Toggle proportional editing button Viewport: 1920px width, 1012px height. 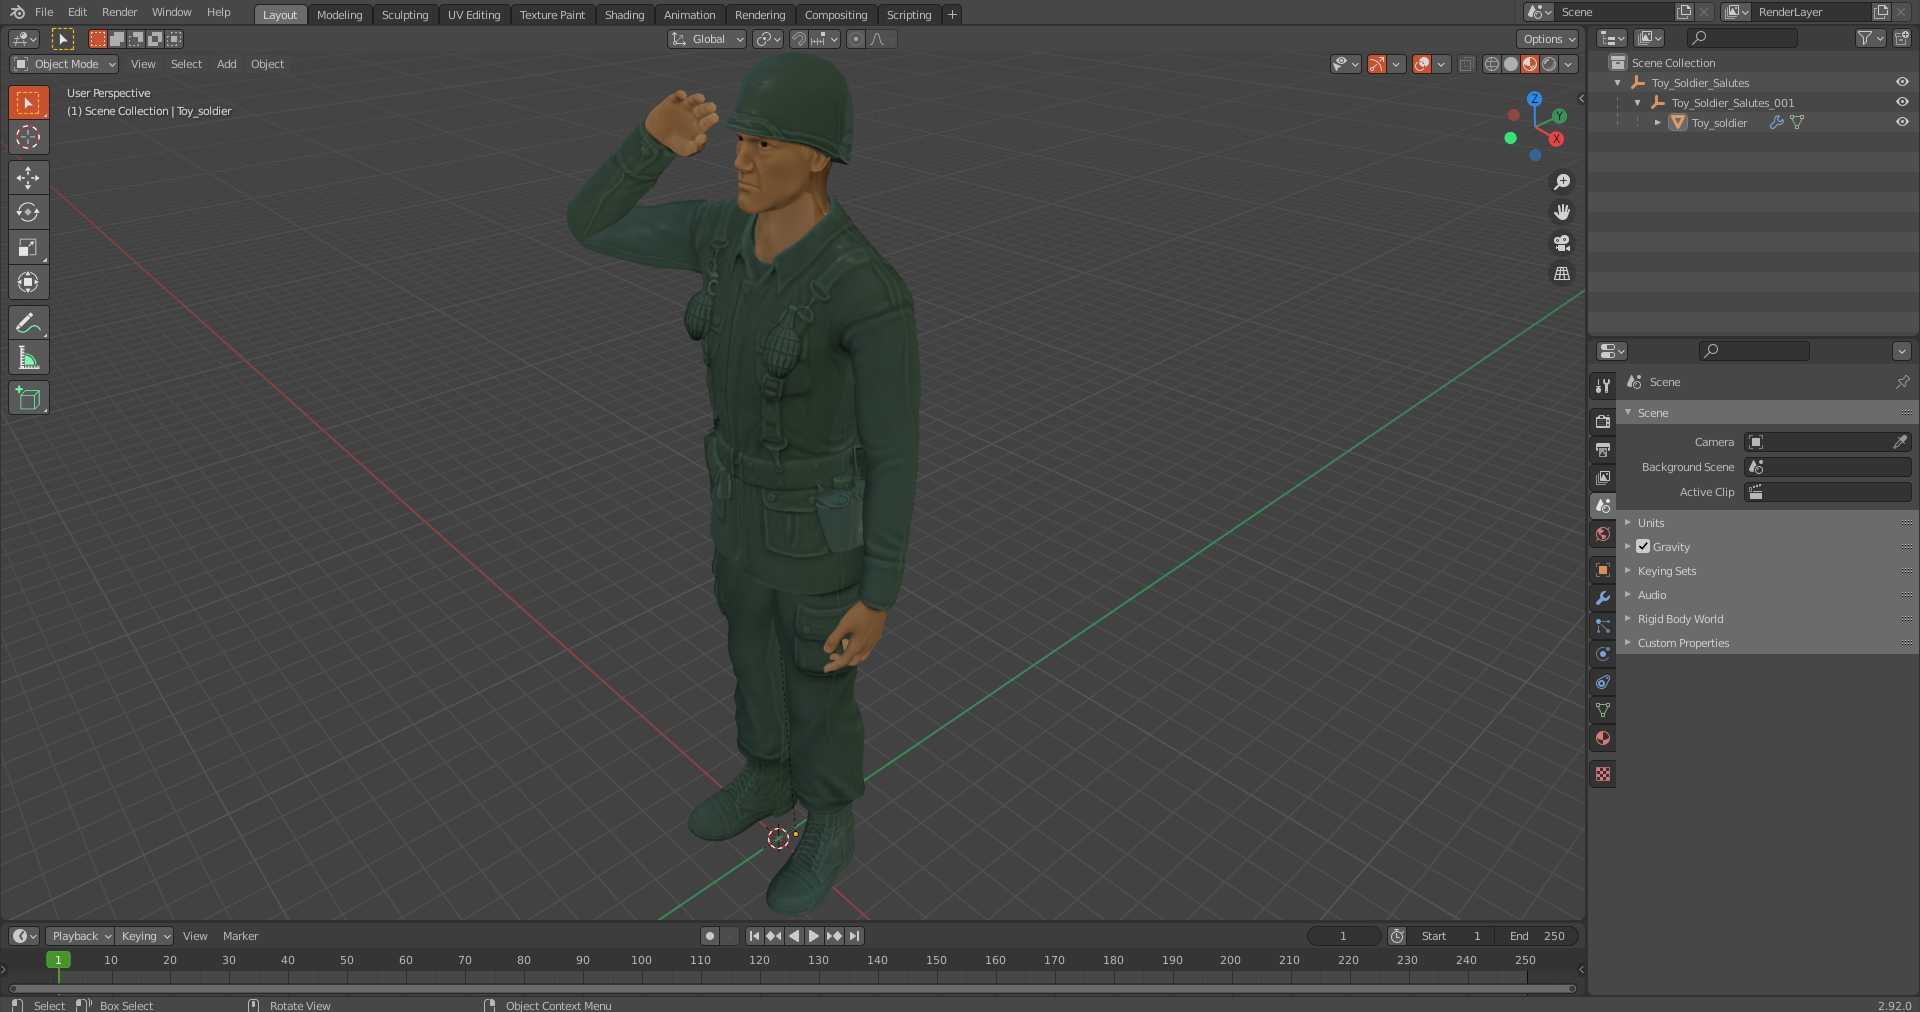pyautogui.click(x=855, y=39)
